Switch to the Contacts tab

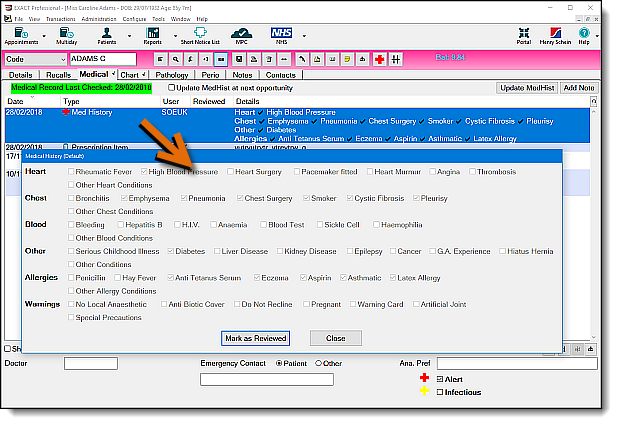coord(281,75)
